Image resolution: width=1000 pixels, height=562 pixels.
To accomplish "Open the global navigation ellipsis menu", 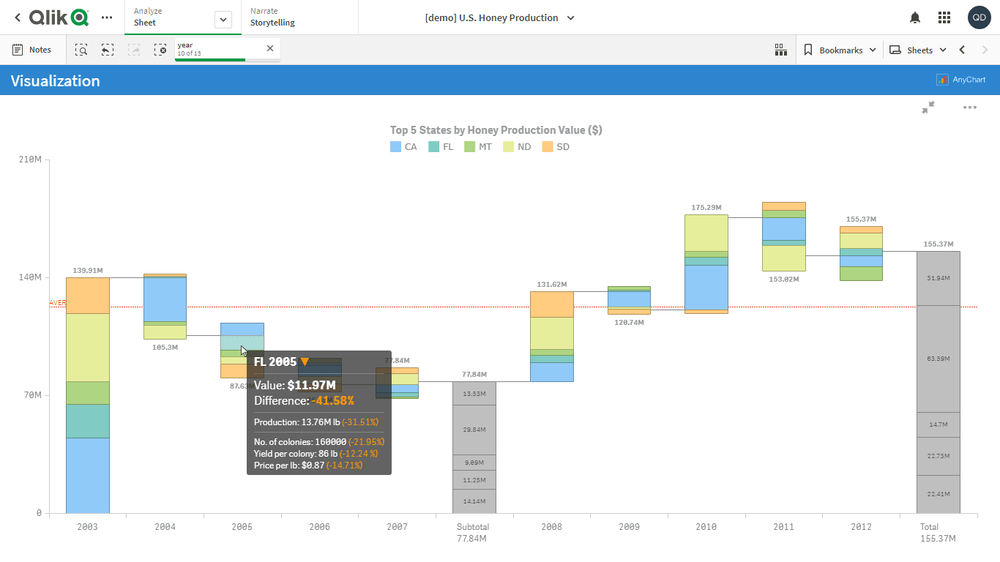I will pyautogui.click(x=107, y=18).
